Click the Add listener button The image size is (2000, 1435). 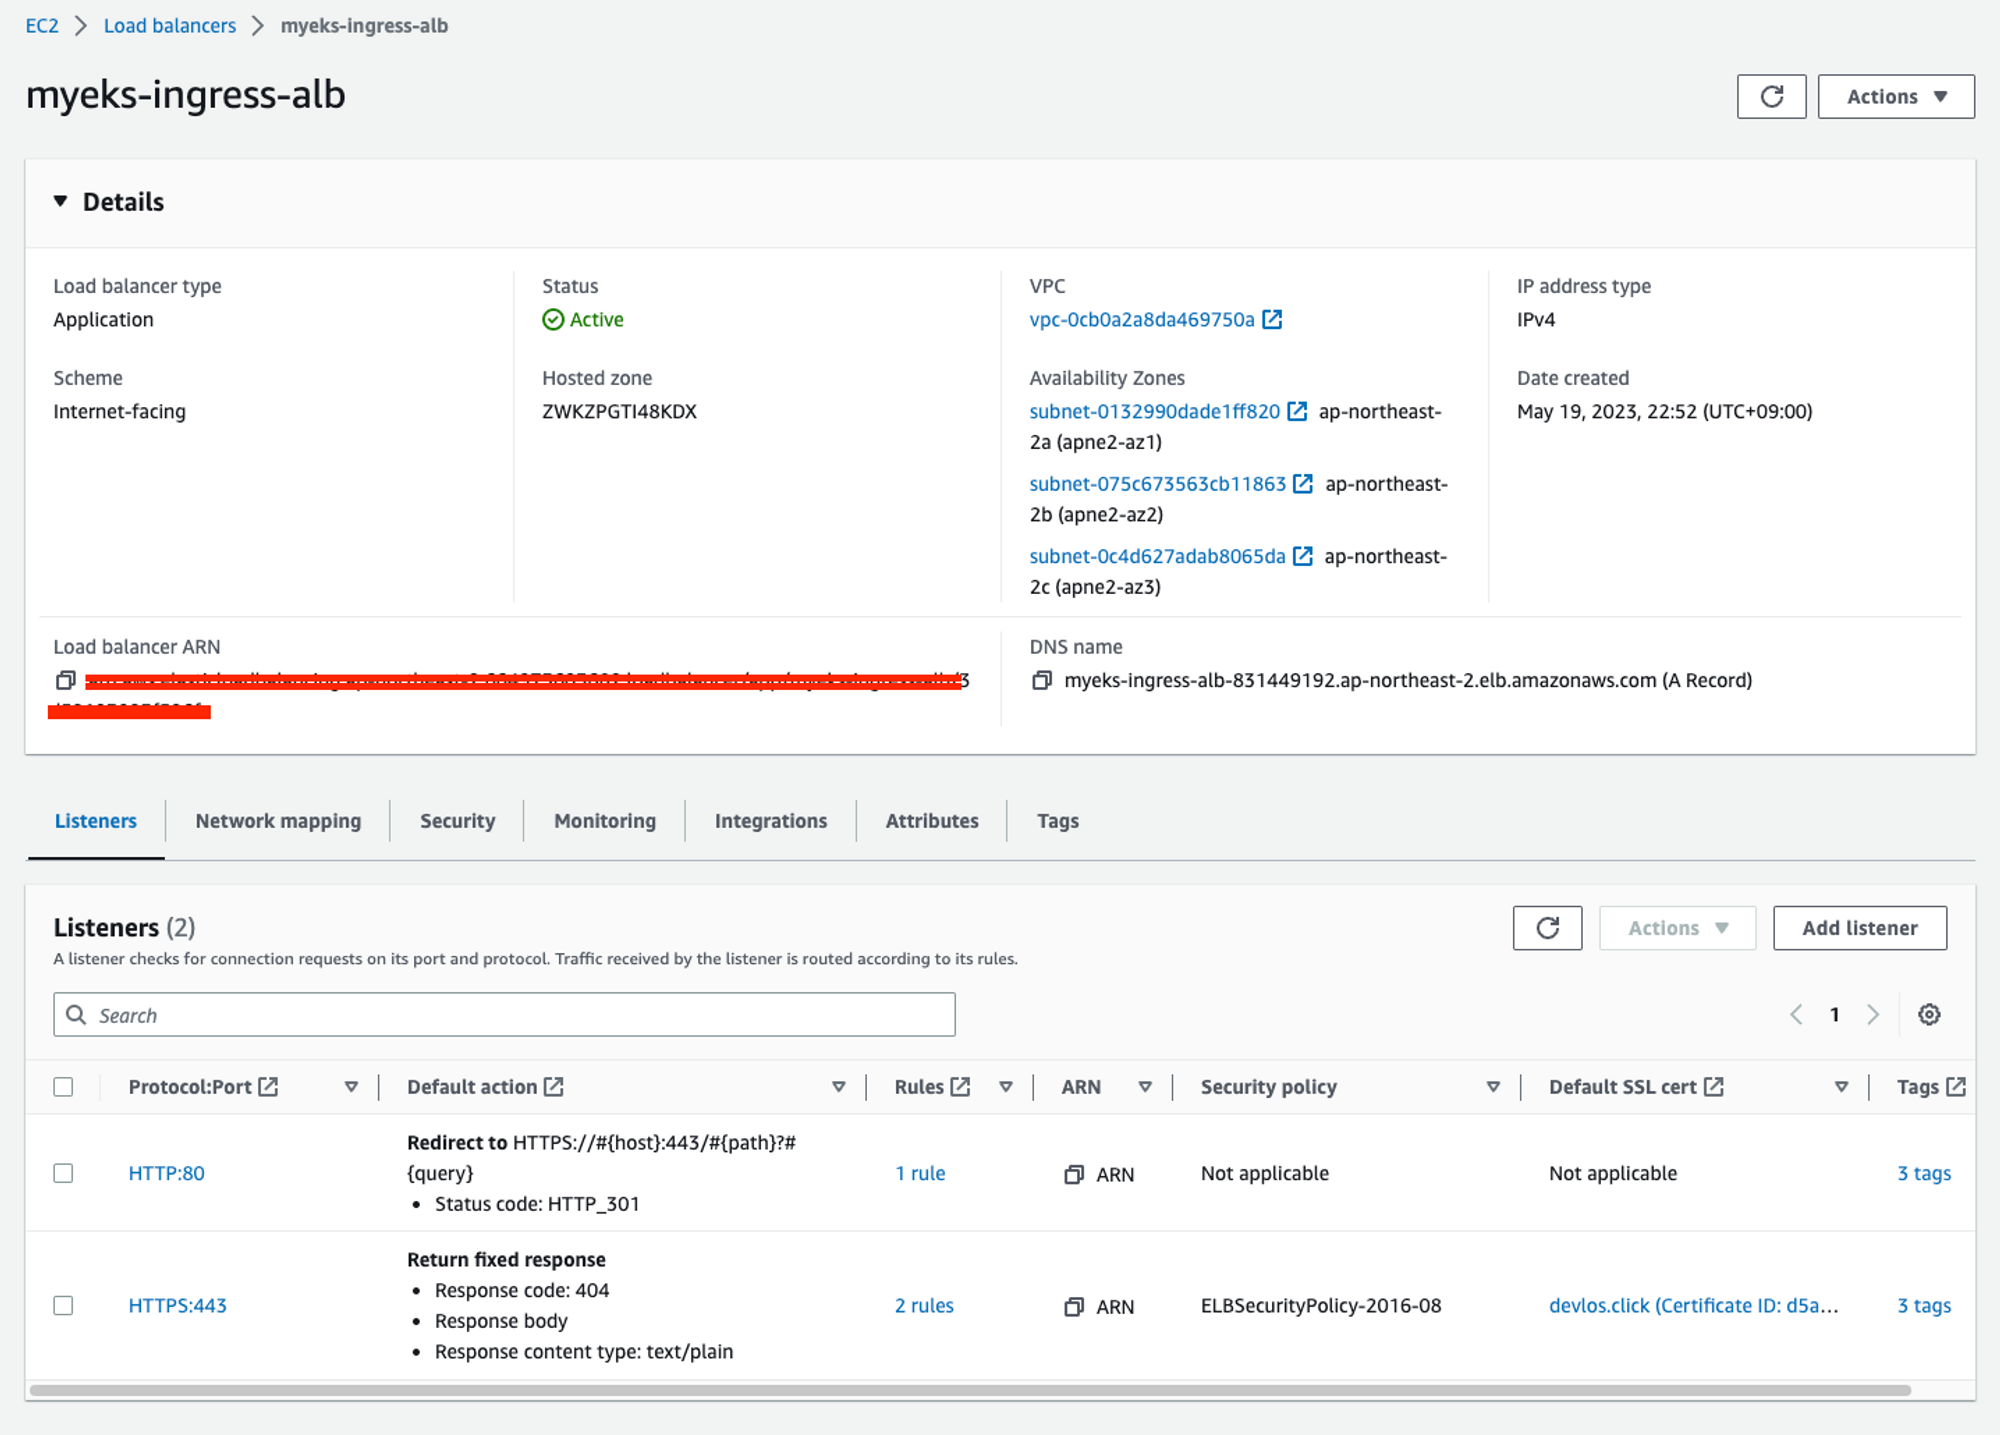(x=1859, y=928)
